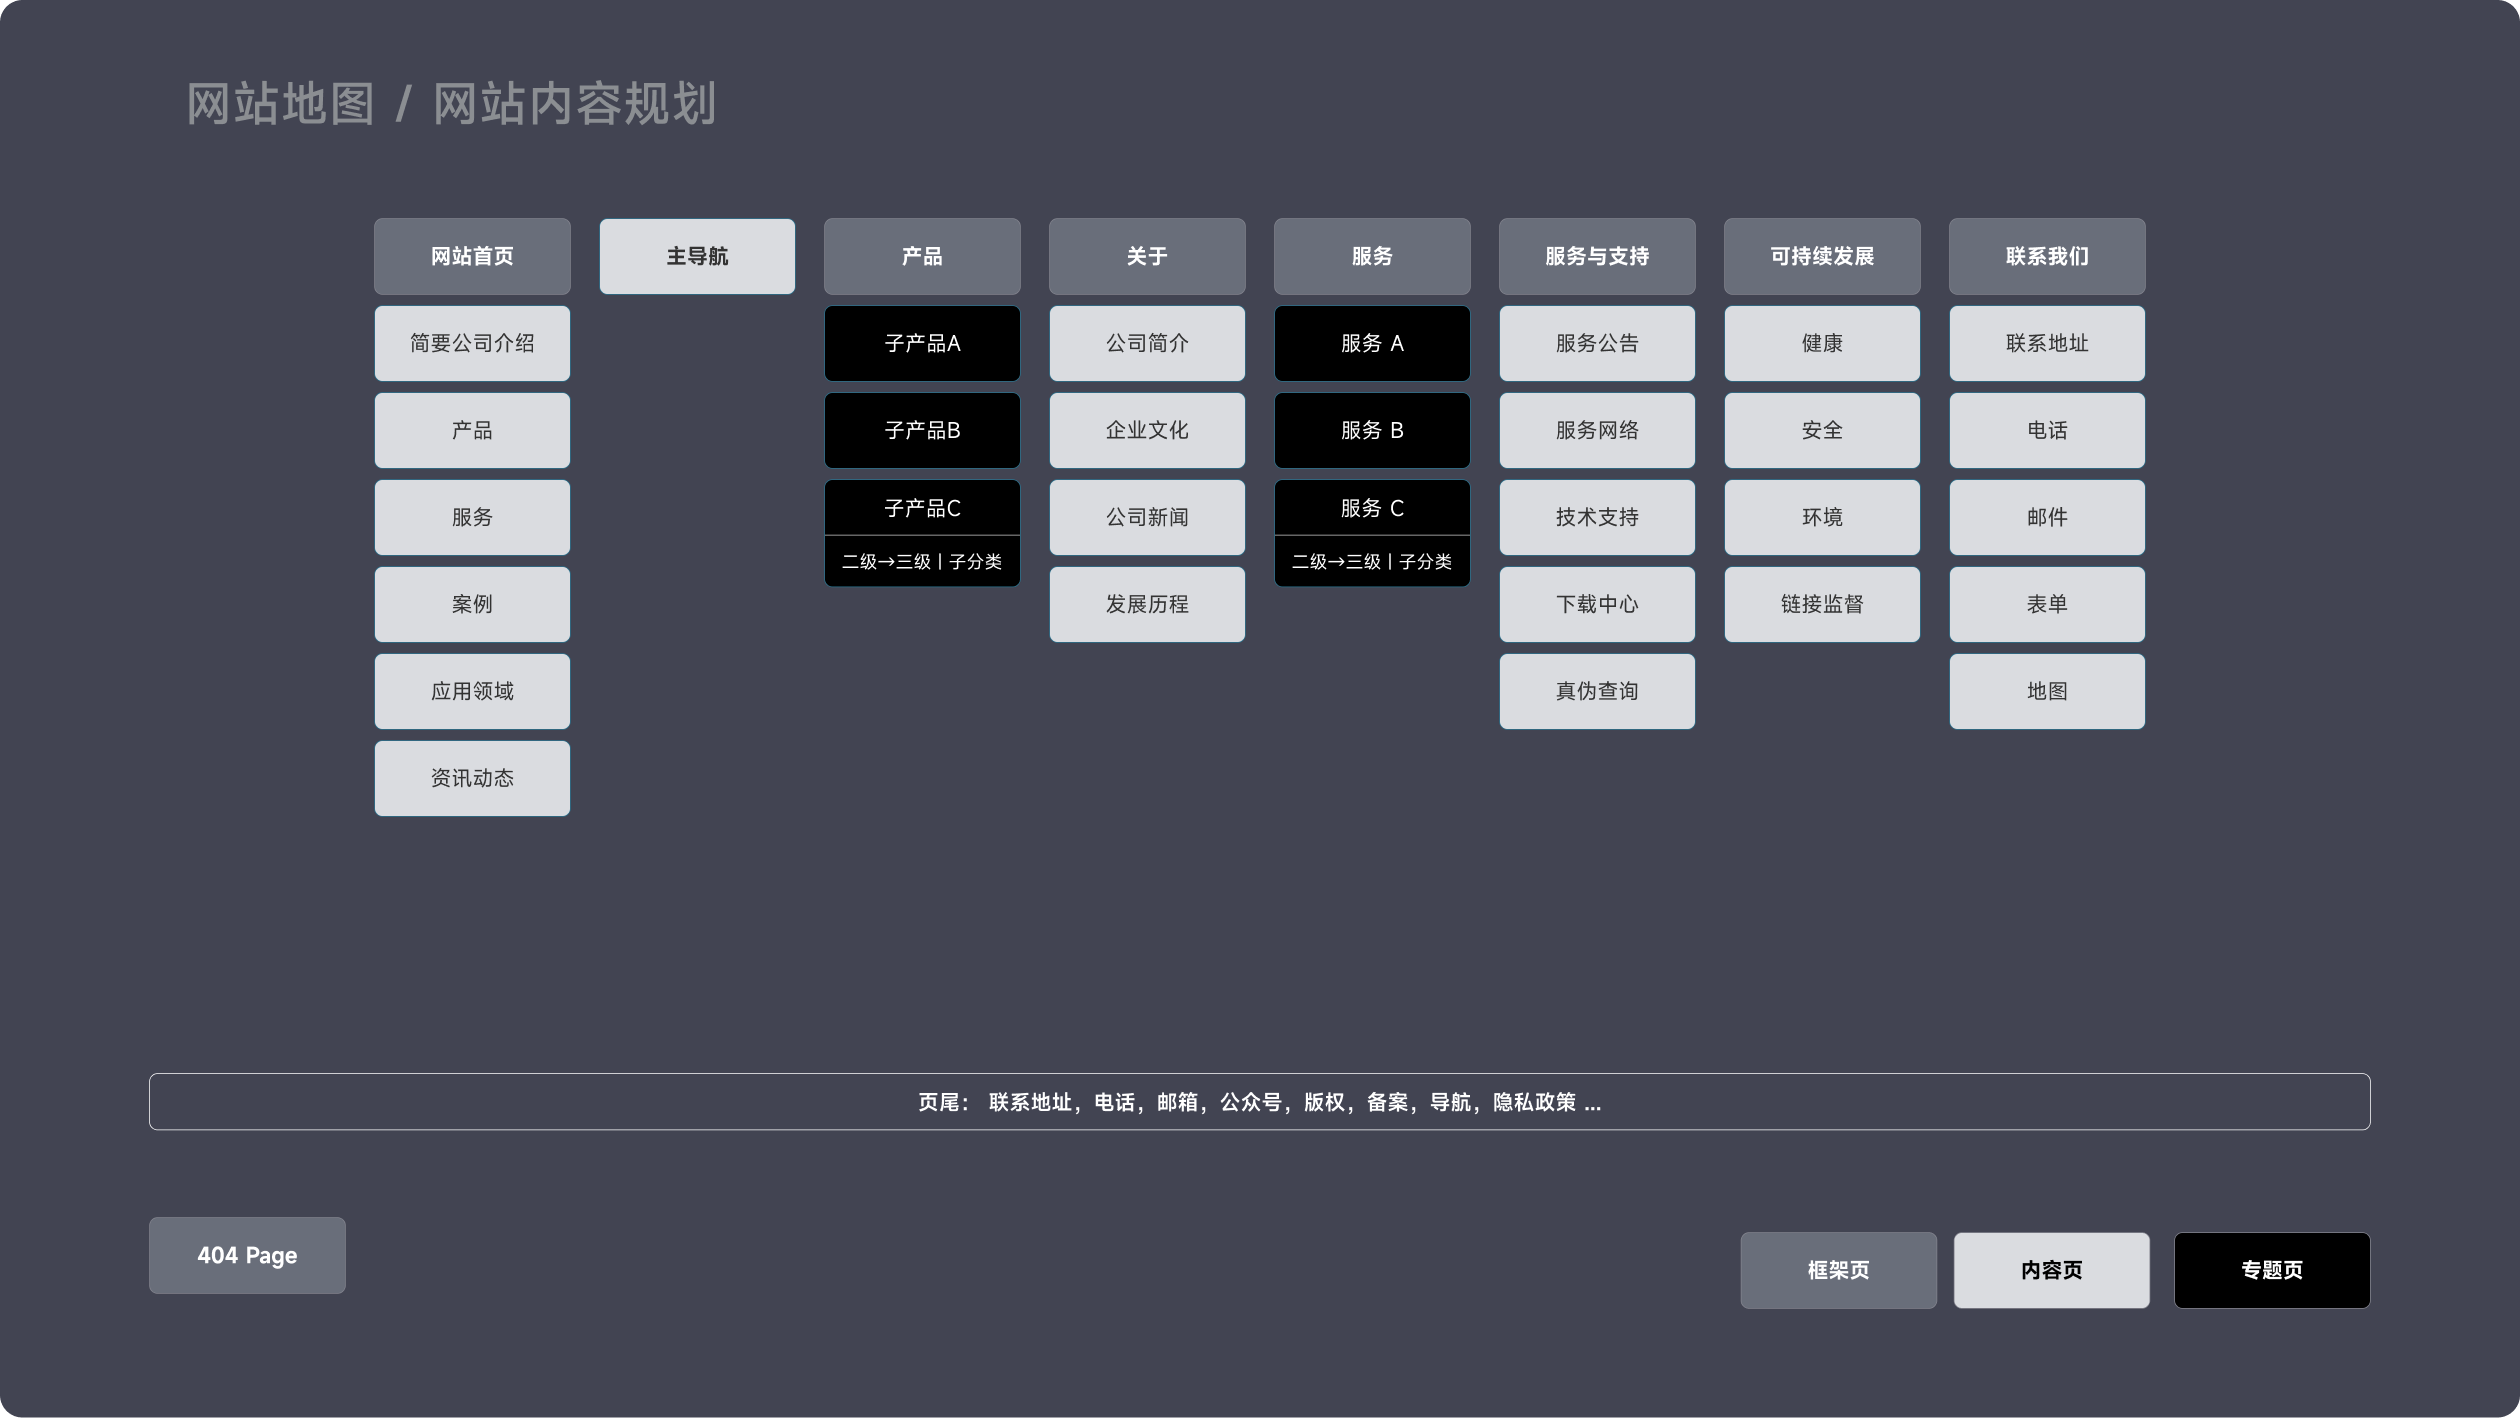Click the 子产品B tile
This screenshot has height=1418, width=2520.
coord(922,430)
